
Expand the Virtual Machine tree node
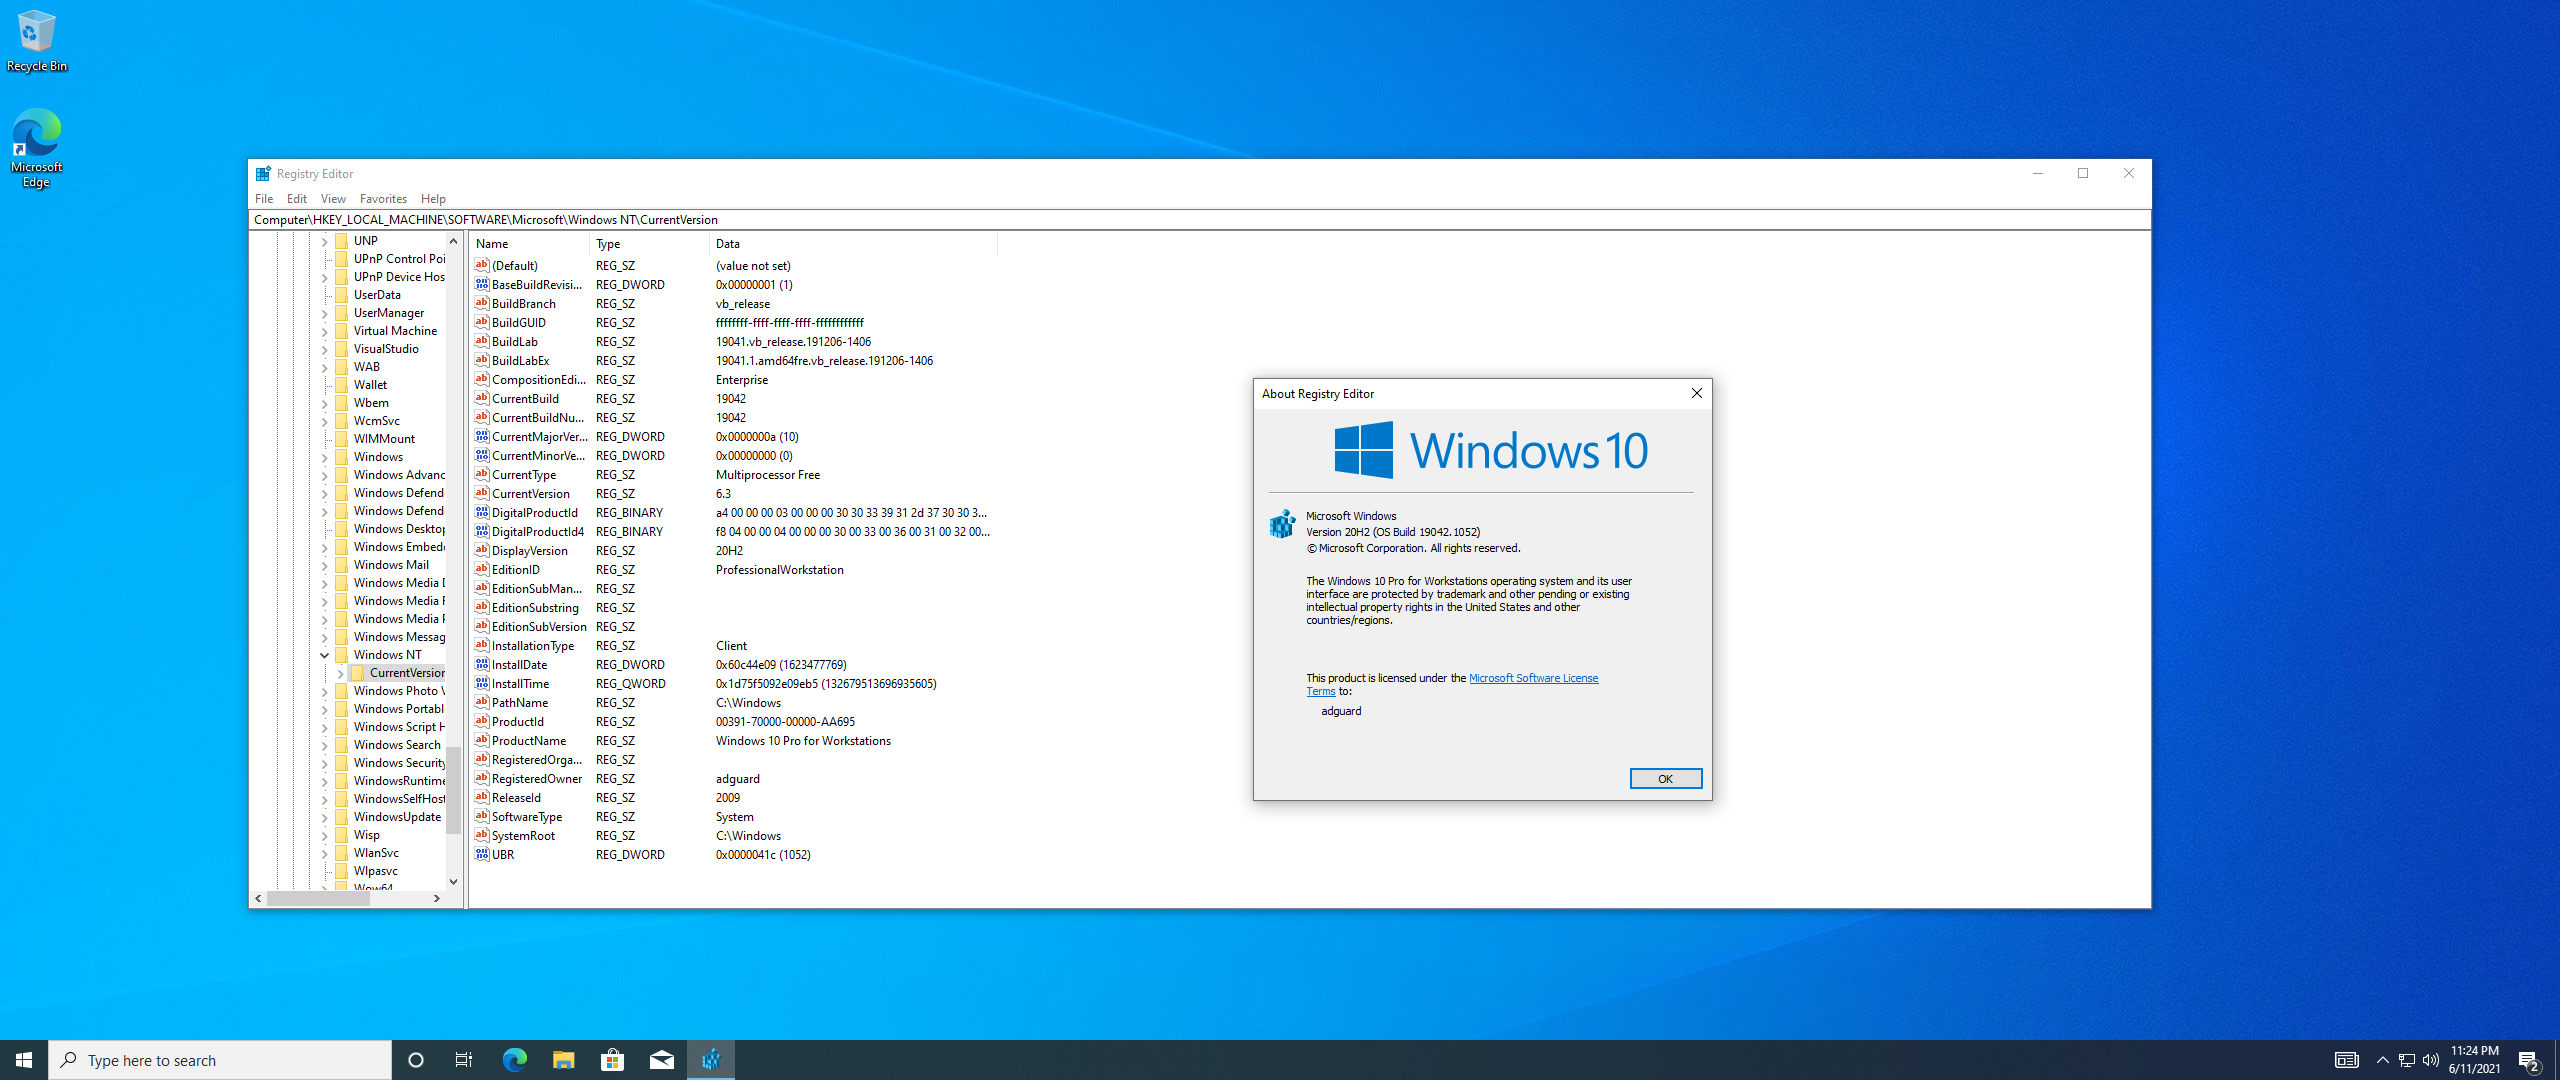coord(325,331)
